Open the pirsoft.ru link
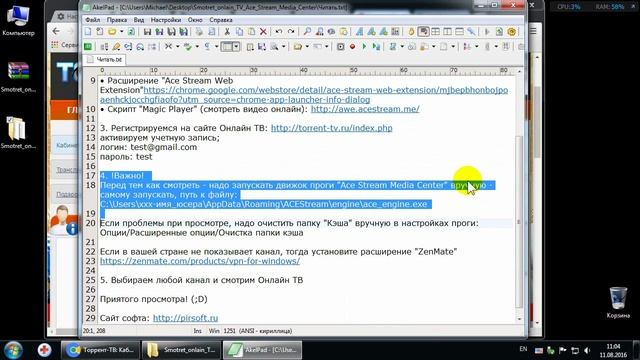The image size is (640, 360). (185, 318)
